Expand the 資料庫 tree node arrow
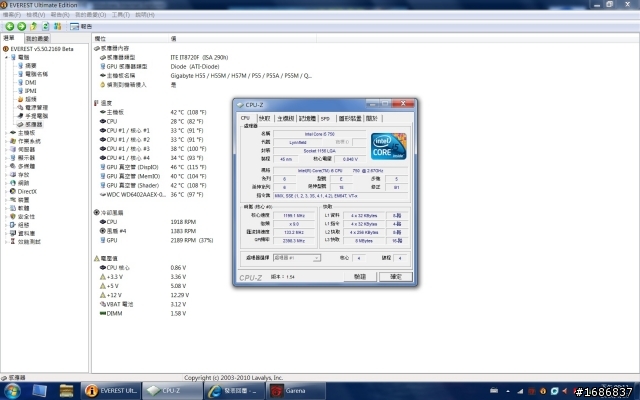640x400 pixels. (x=7, y=233)
